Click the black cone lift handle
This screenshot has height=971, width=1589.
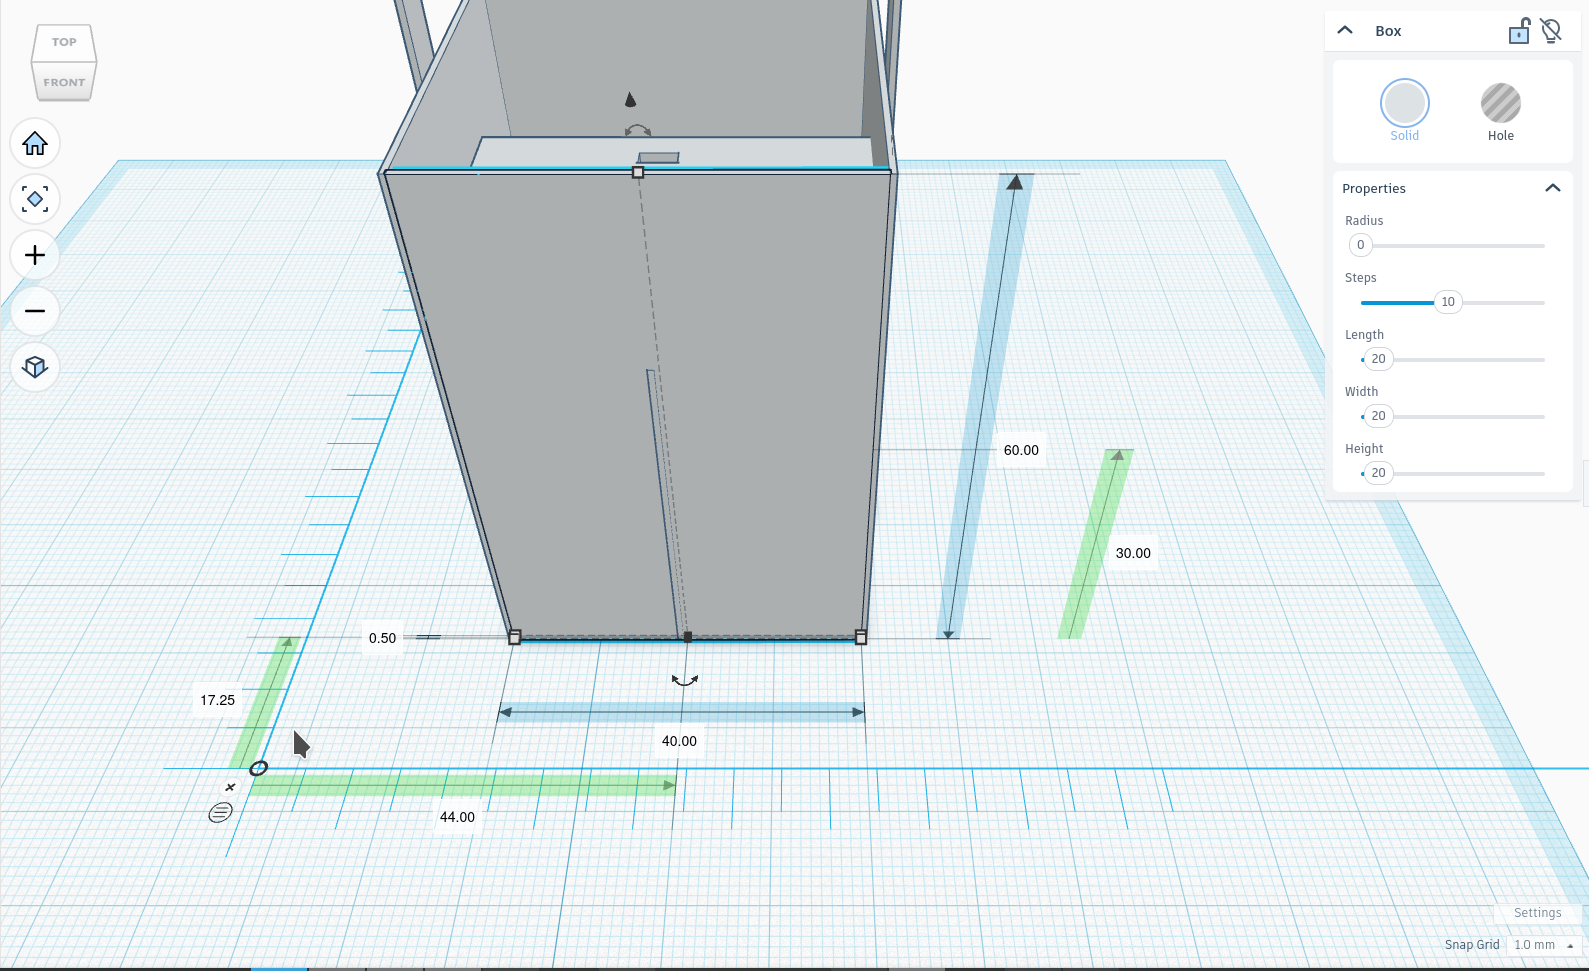tap(630, 99)
